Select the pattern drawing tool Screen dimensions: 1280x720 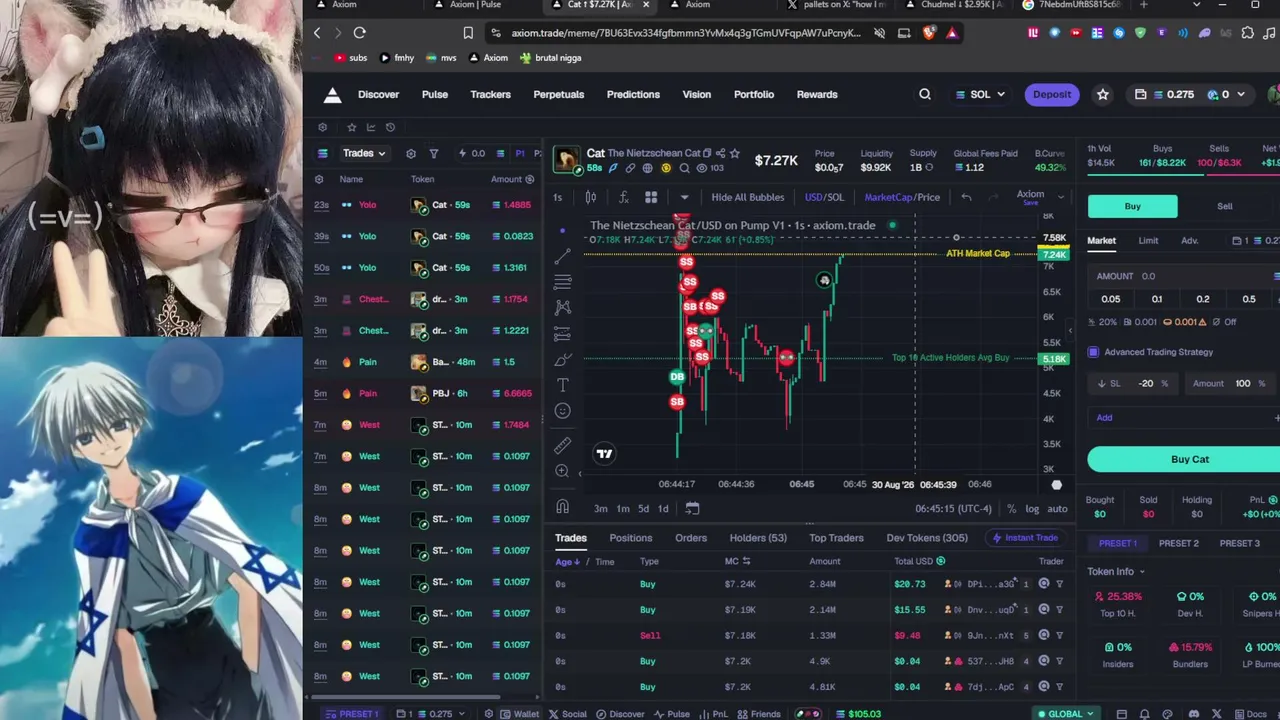pyautogui.click(x=563, y=308)
